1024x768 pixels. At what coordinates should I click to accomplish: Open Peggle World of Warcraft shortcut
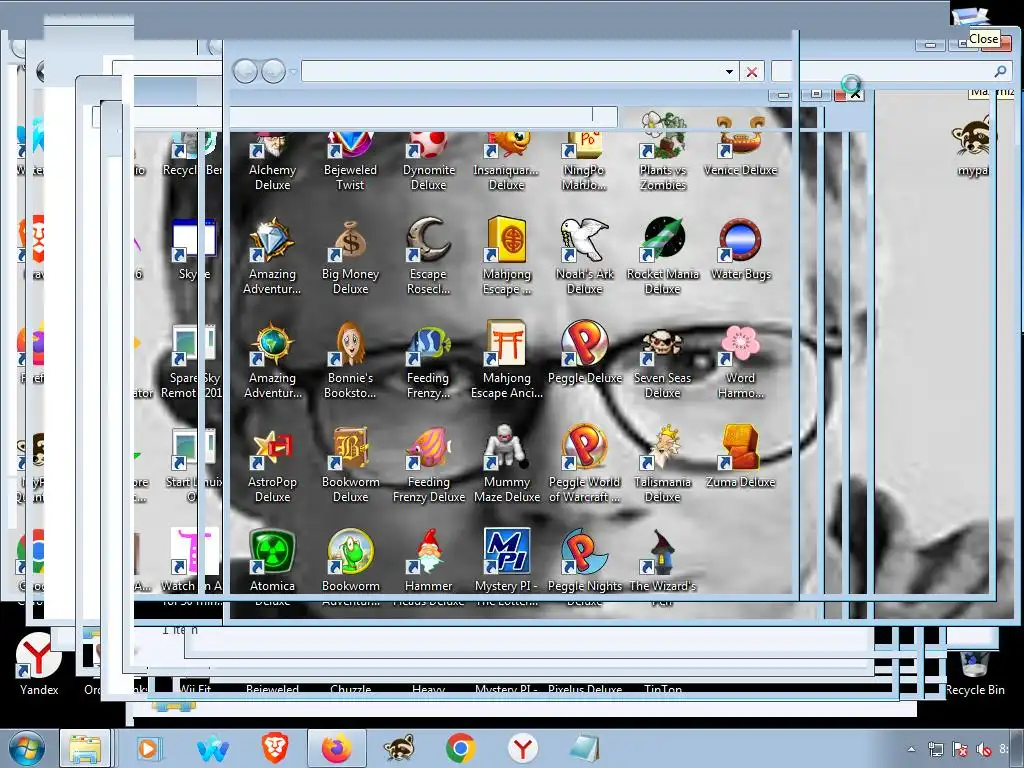click(x=584, y=464)
